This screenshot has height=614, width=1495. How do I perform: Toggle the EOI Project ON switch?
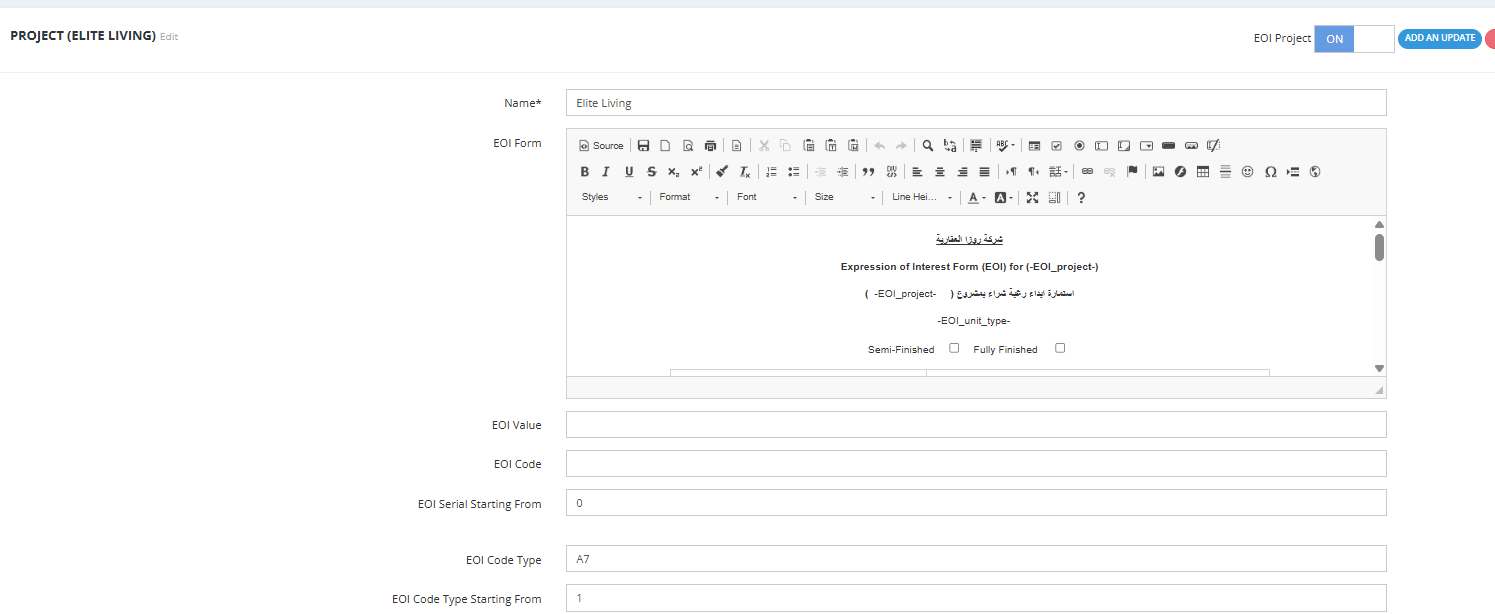click(x=1354, y=39)
